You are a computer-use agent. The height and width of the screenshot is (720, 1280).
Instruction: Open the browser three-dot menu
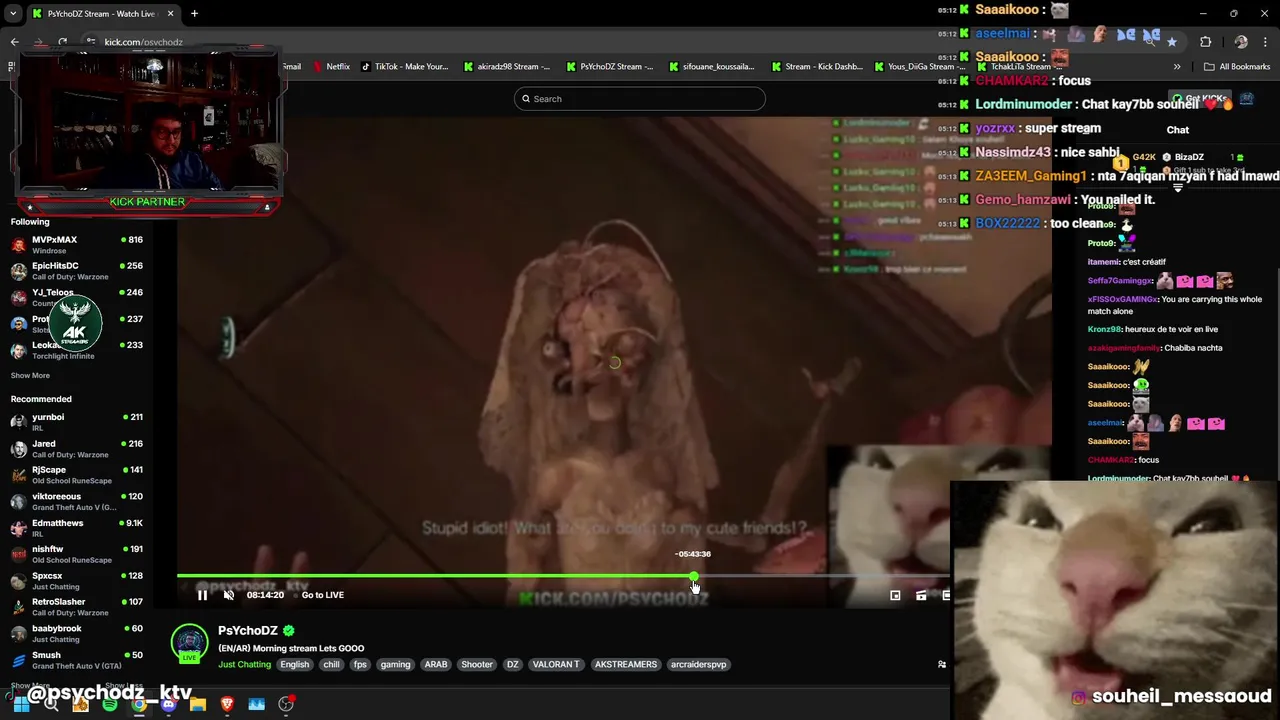(1266, 42)
